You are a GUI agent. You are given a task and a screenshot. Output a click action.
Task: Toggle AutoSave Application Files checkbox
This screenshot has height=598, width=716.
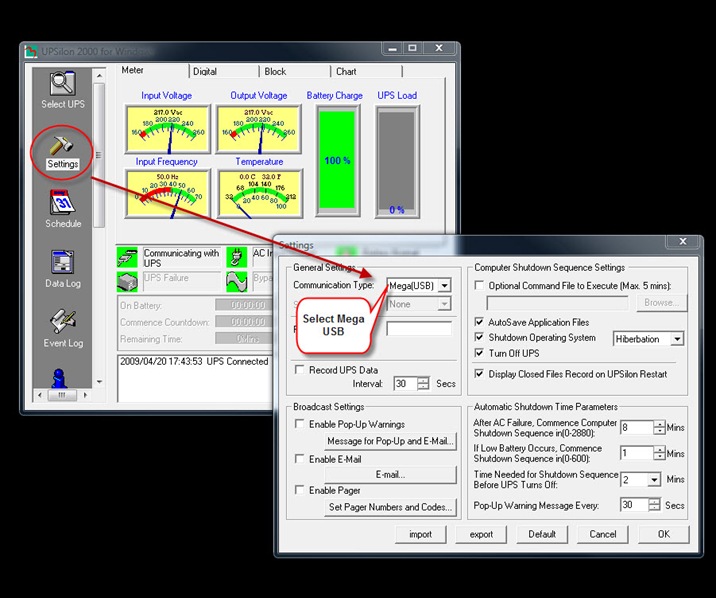click(x=479, y=322)
